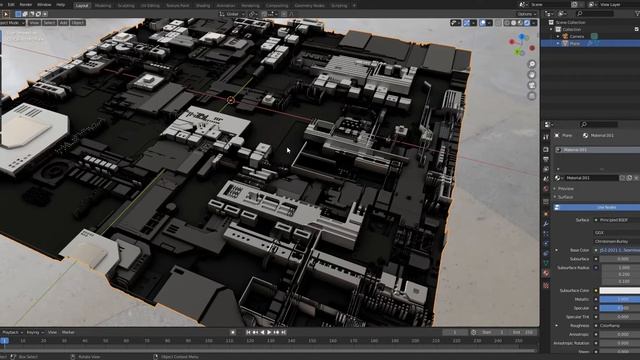Adjust the Specular slider
Image resolution: width=640 pixels, height=360 pixels.
pyautogui.click(x=620, y=308)
